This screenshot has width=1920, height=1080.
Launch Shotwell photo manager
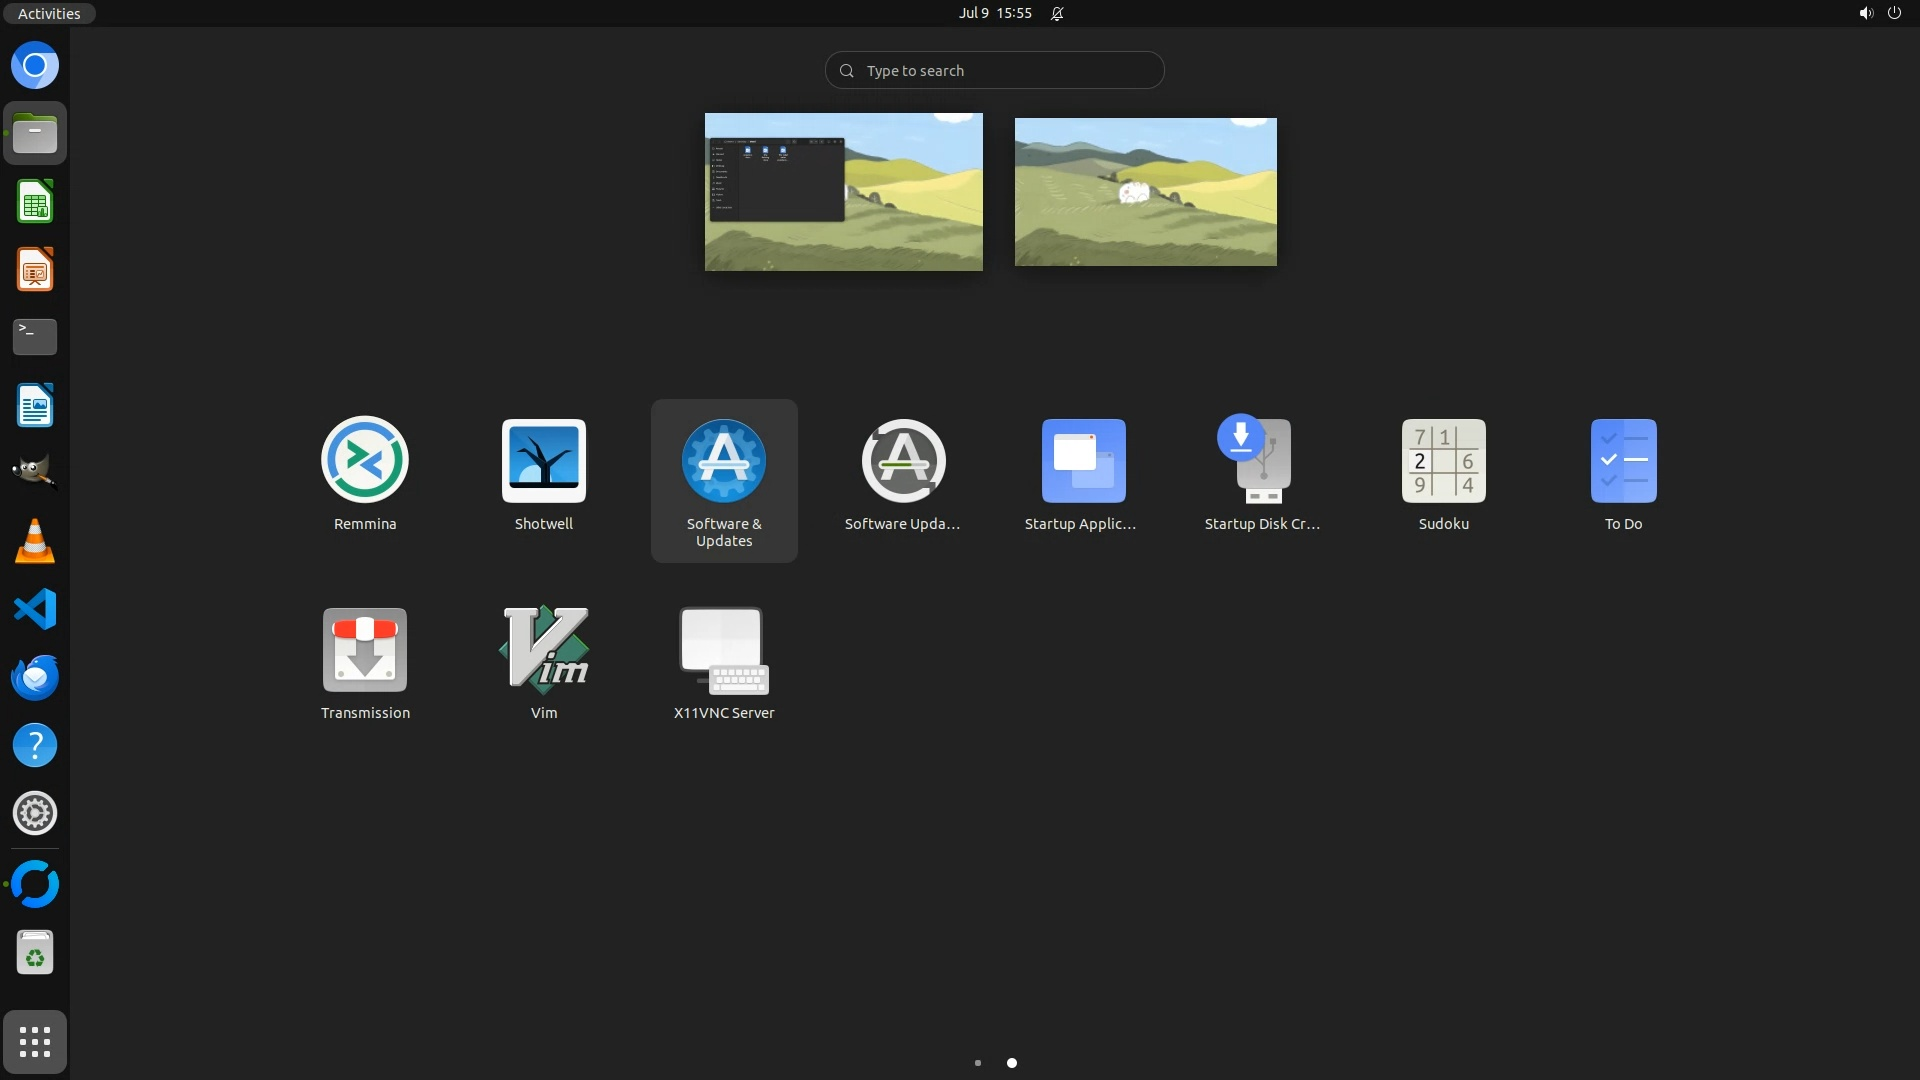(x=544, y=461)
